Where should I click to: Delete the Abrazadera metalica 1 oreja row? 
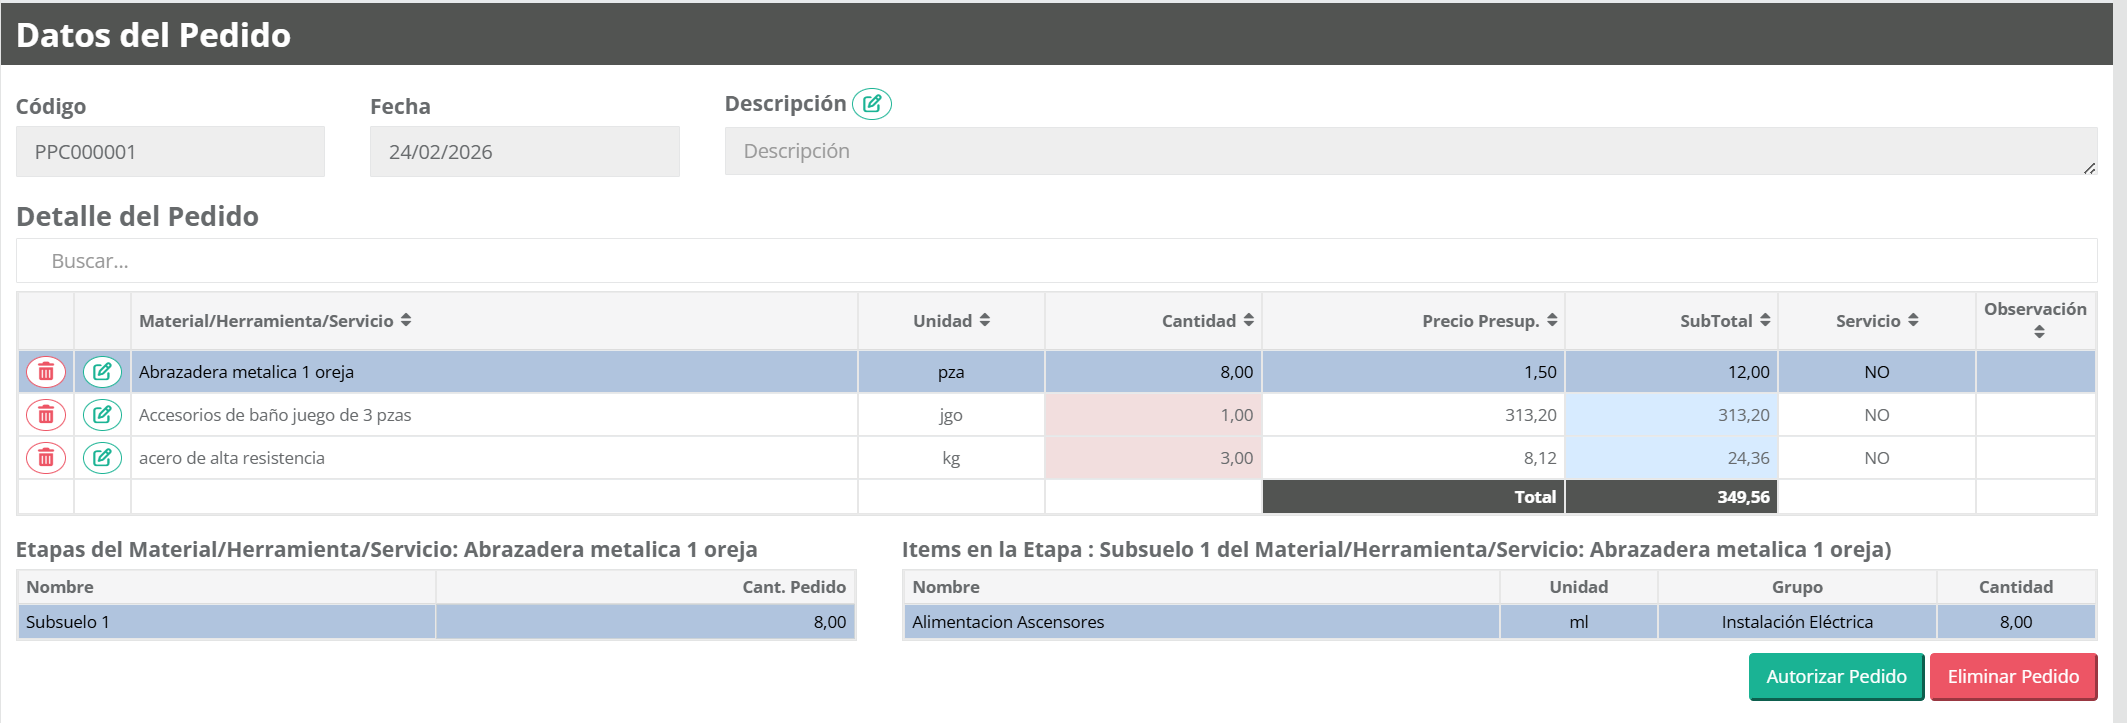click(46, 372)
